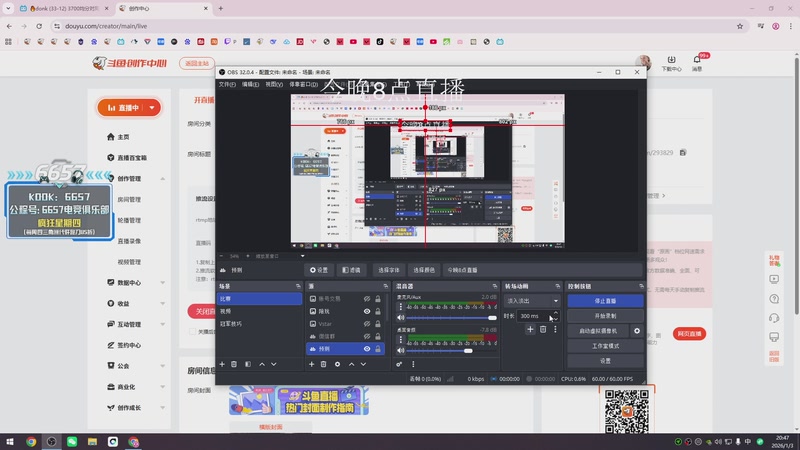
Task: Move scene up with arrow icon
Action: click(x=262, y=364)
